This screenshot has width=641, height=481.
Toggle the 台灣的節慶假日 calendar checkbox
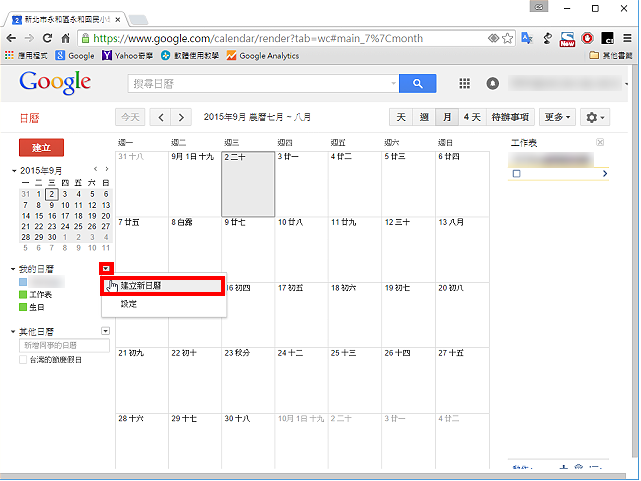point(23,360)
